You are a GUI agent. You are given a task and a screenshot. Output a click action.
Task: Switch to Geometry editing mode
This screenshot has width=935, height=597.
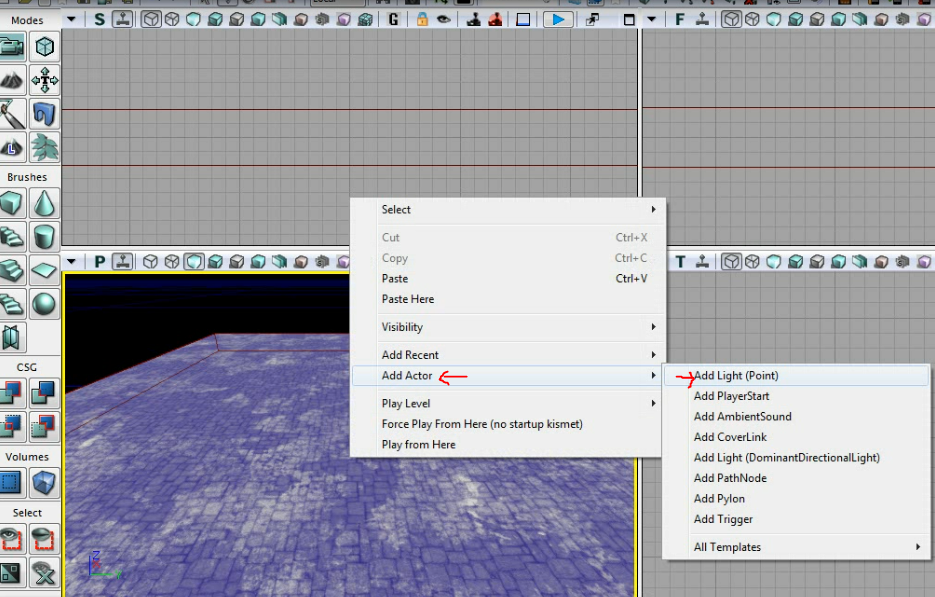coord(45,47)
